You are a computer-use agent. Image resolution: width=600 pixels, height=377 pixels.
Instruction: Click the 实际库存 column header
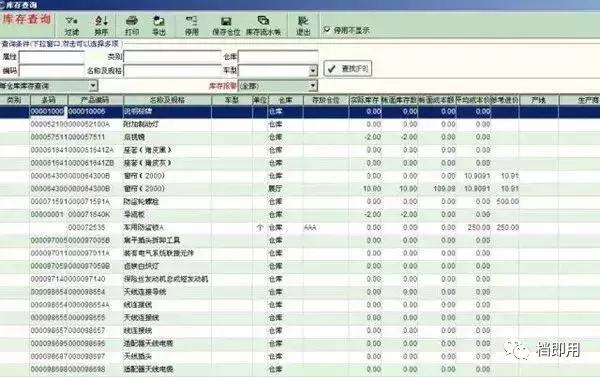[365, 100]
